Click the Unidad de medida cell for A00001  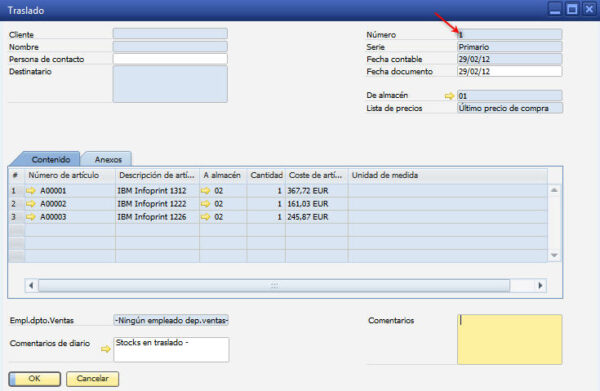pyautogui.click(x=448, y=191)
